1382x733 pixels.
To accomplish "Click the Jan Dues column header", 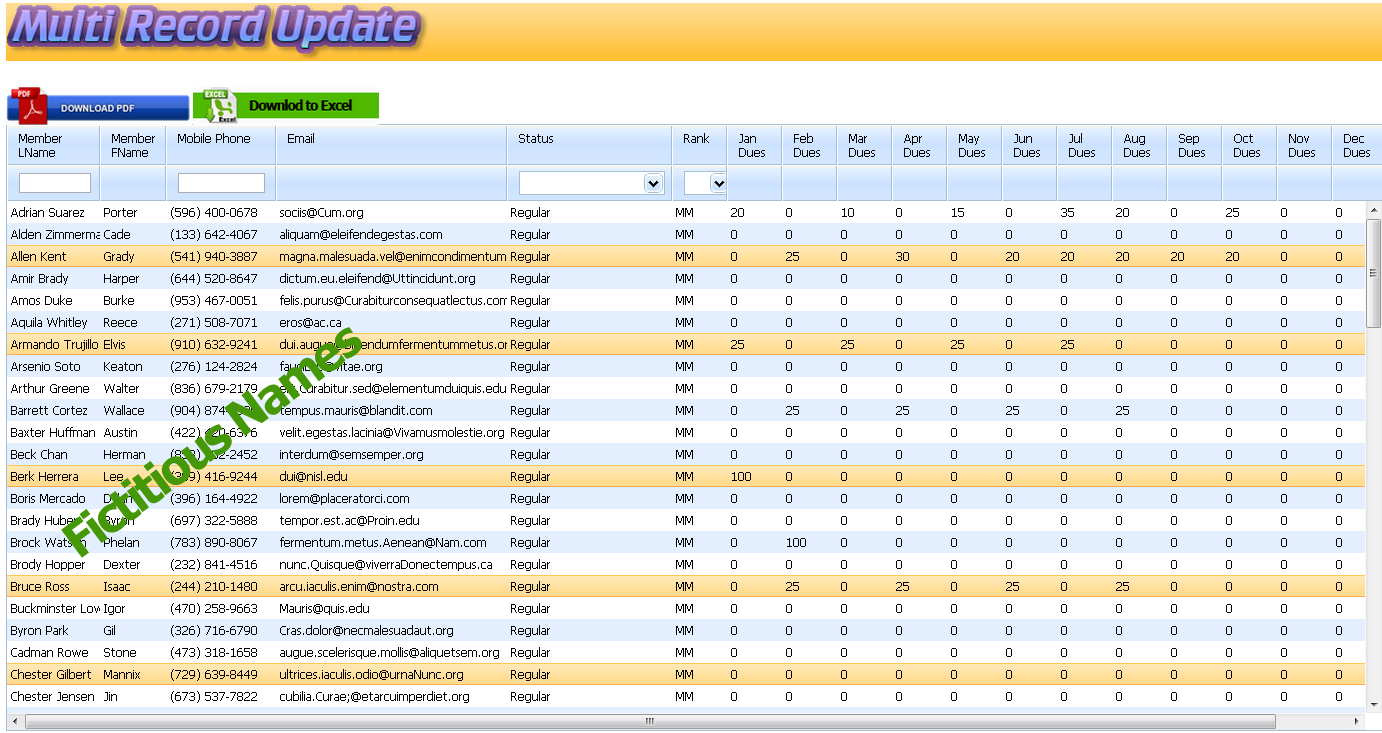I will (751, 145).
